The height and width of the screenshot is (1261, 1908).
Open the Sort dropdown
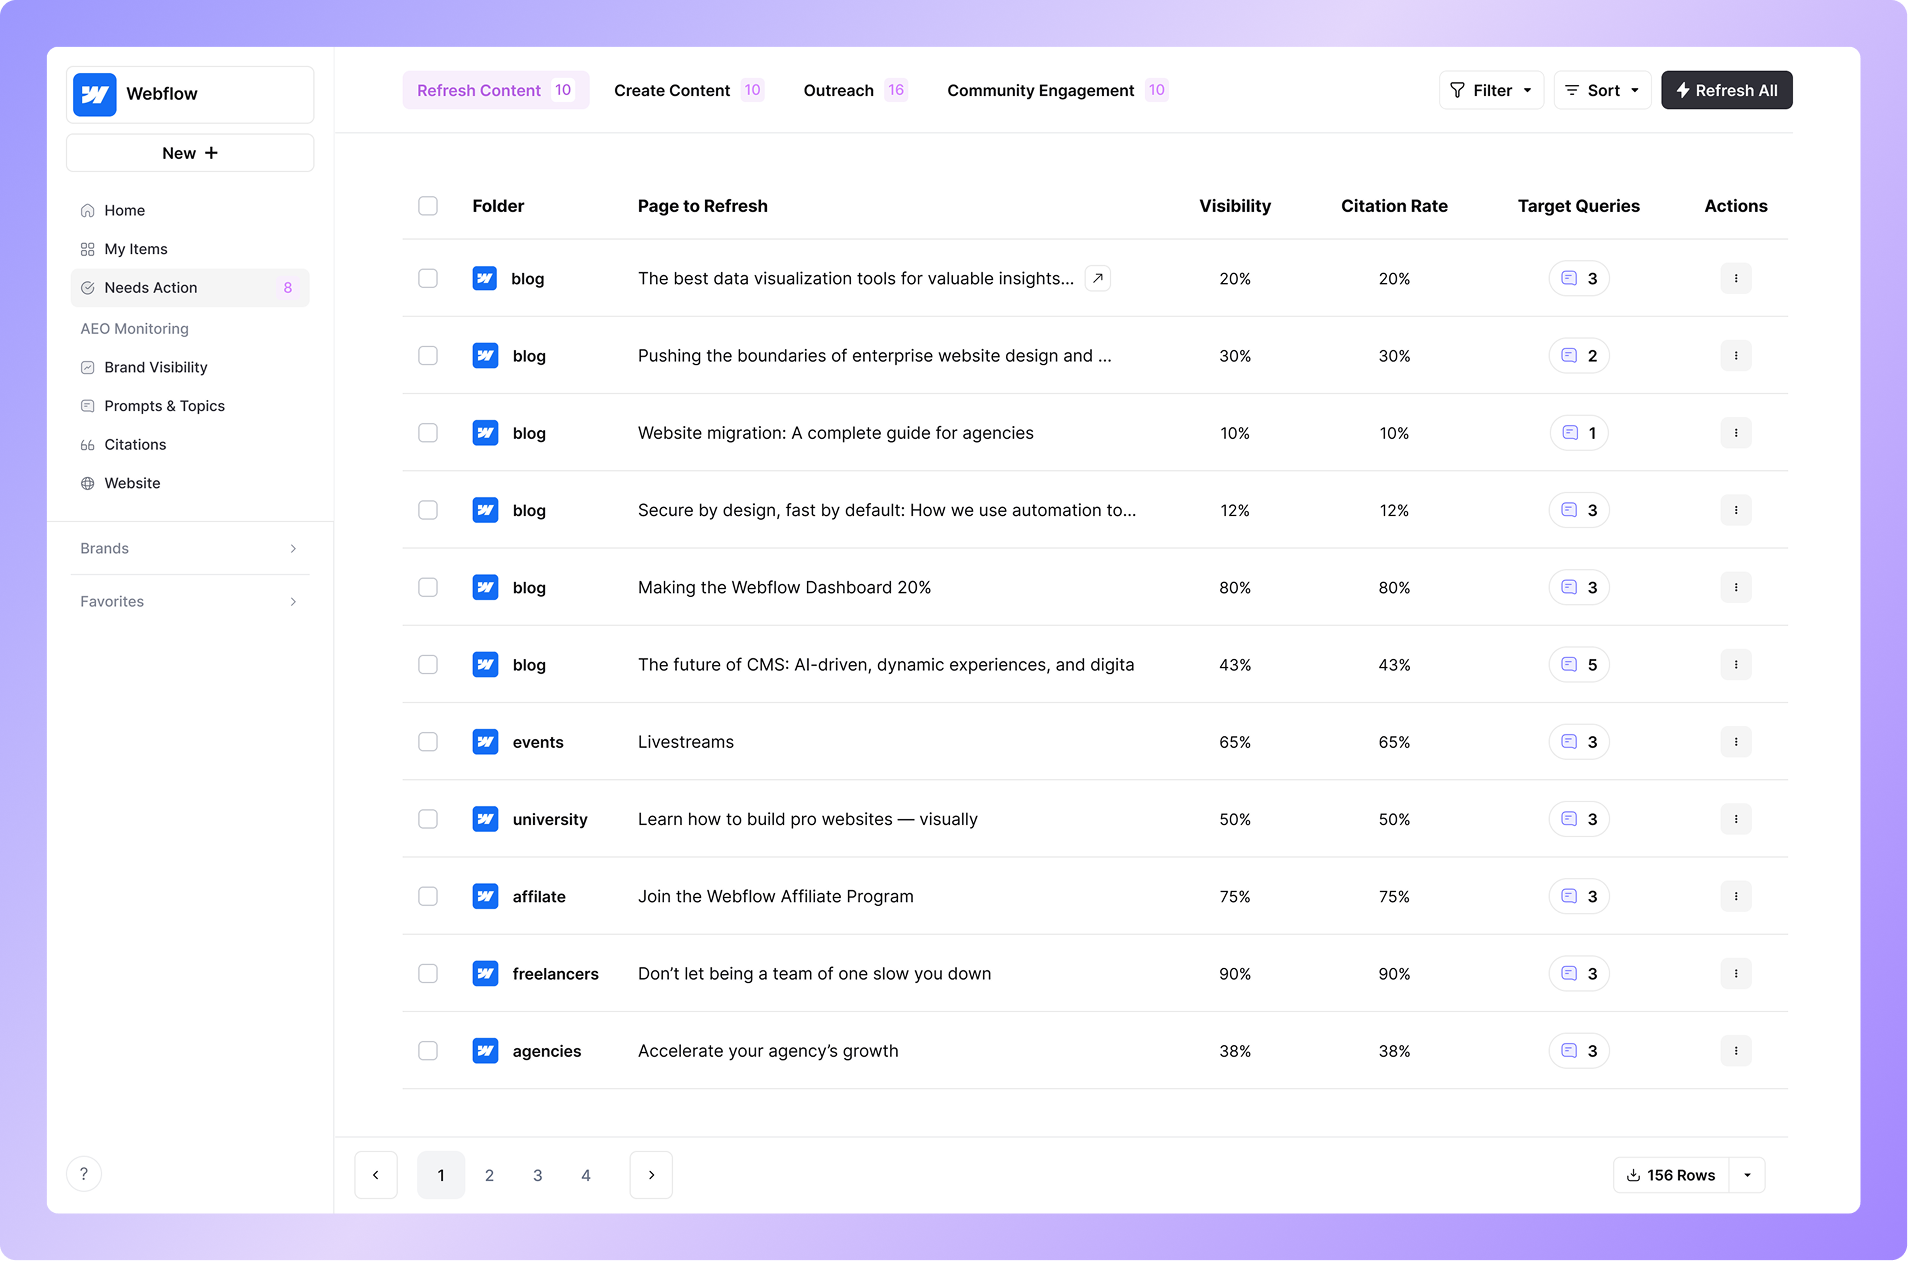[1602, 90]
